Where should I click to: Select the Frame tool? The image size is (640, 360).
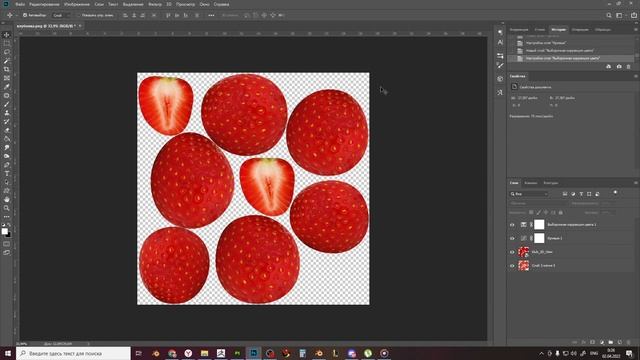[x=7, y=78]
